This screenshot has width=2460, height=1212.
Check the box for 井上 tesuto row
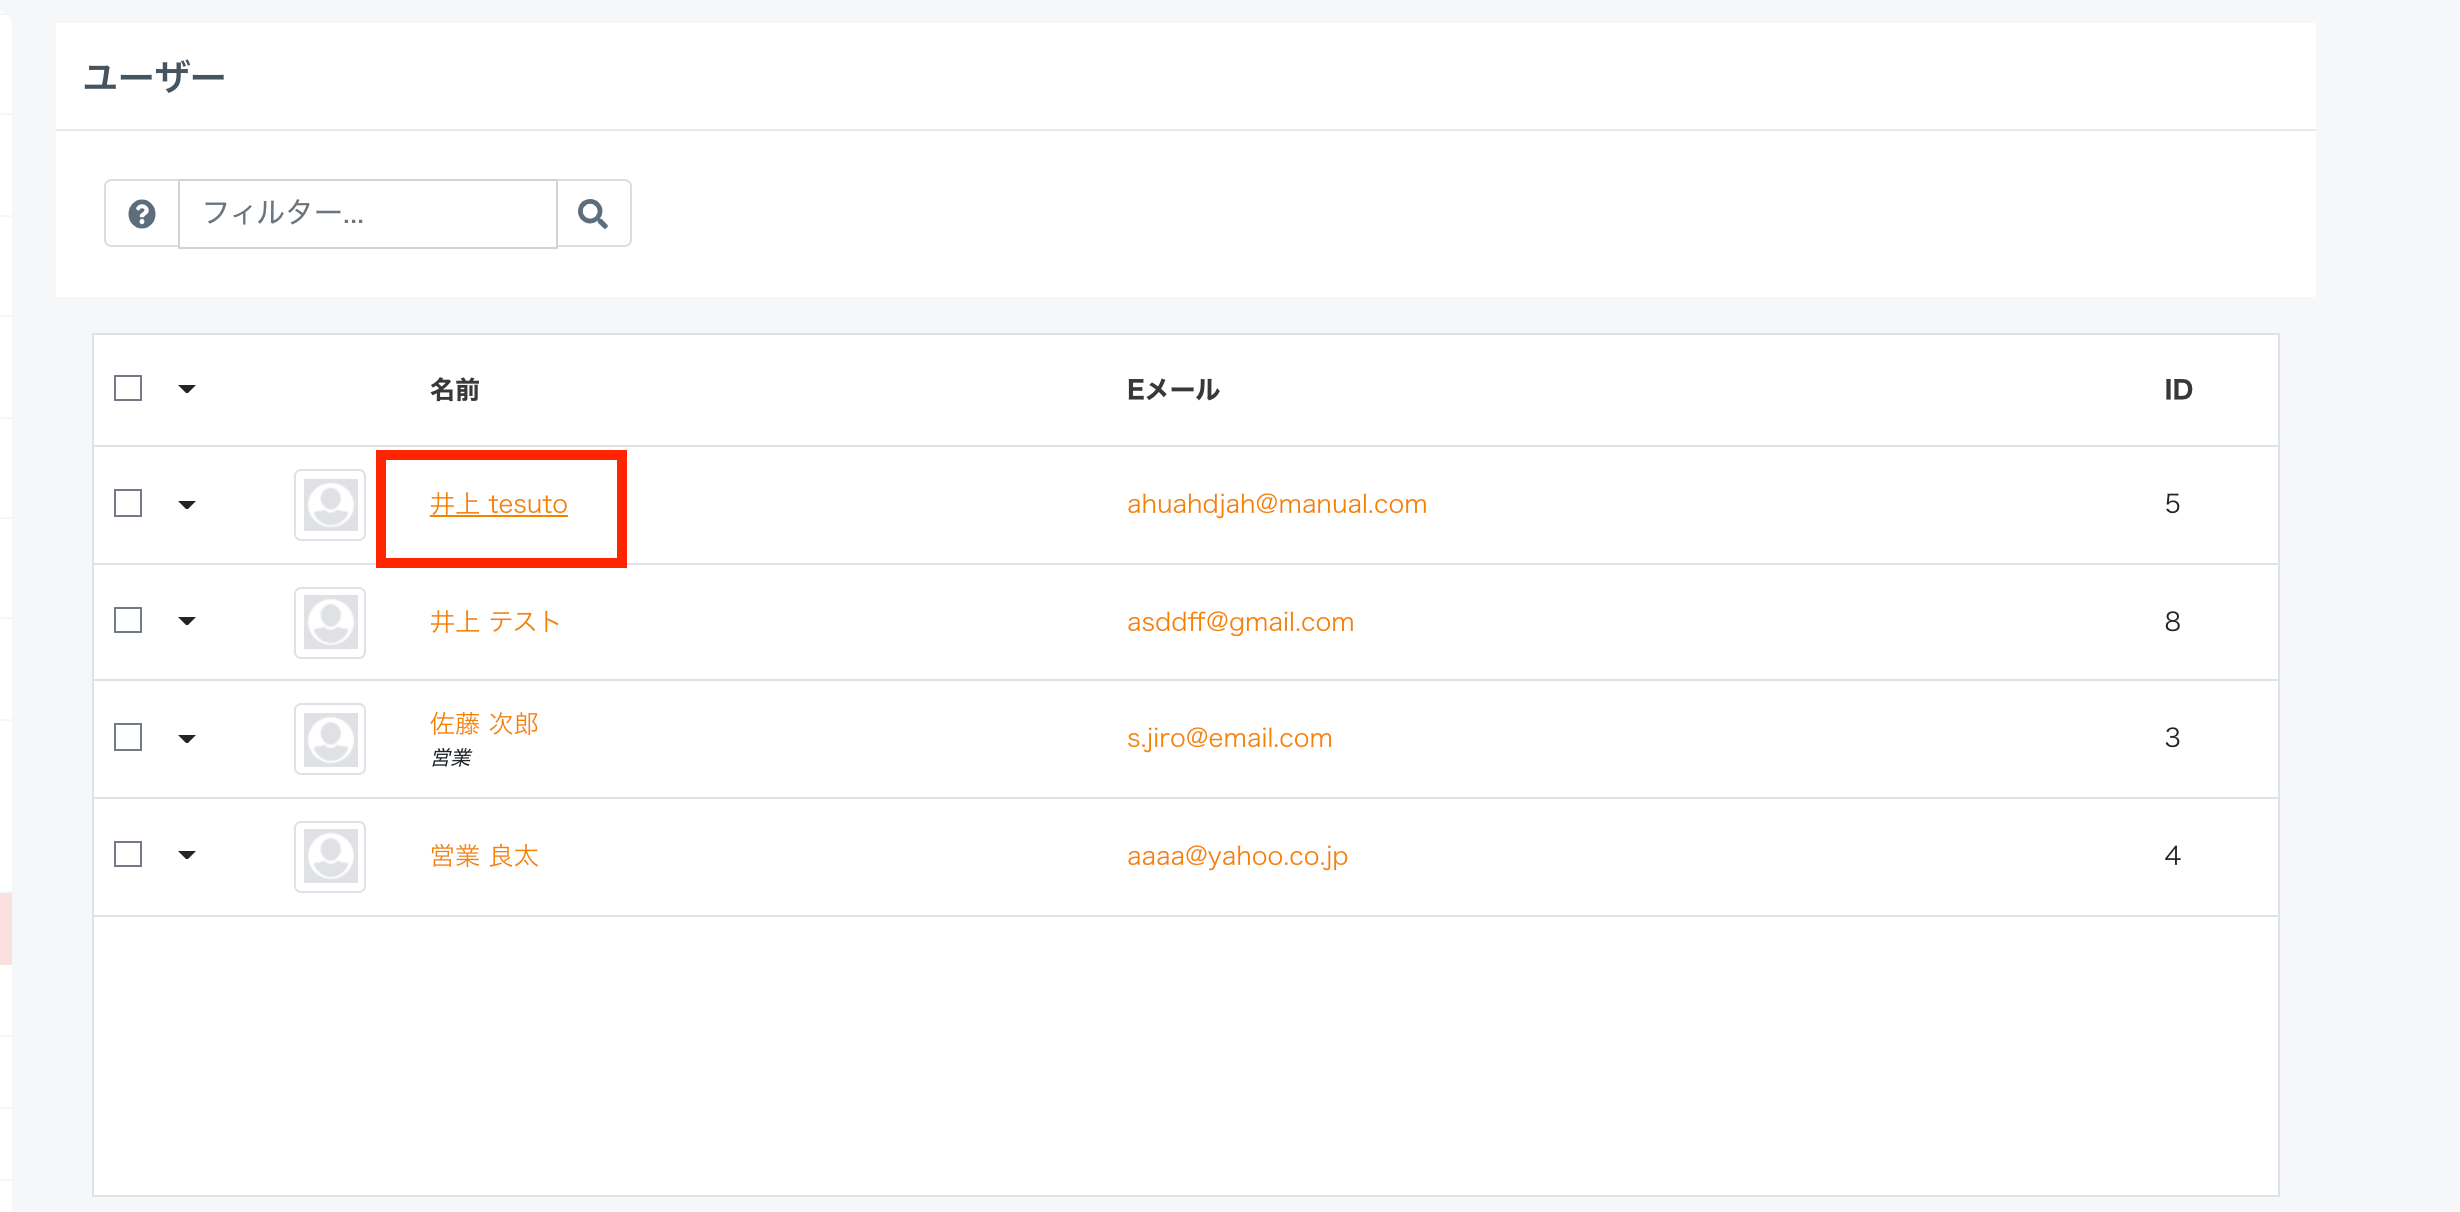pyautogui.click(x=128, y=503)
